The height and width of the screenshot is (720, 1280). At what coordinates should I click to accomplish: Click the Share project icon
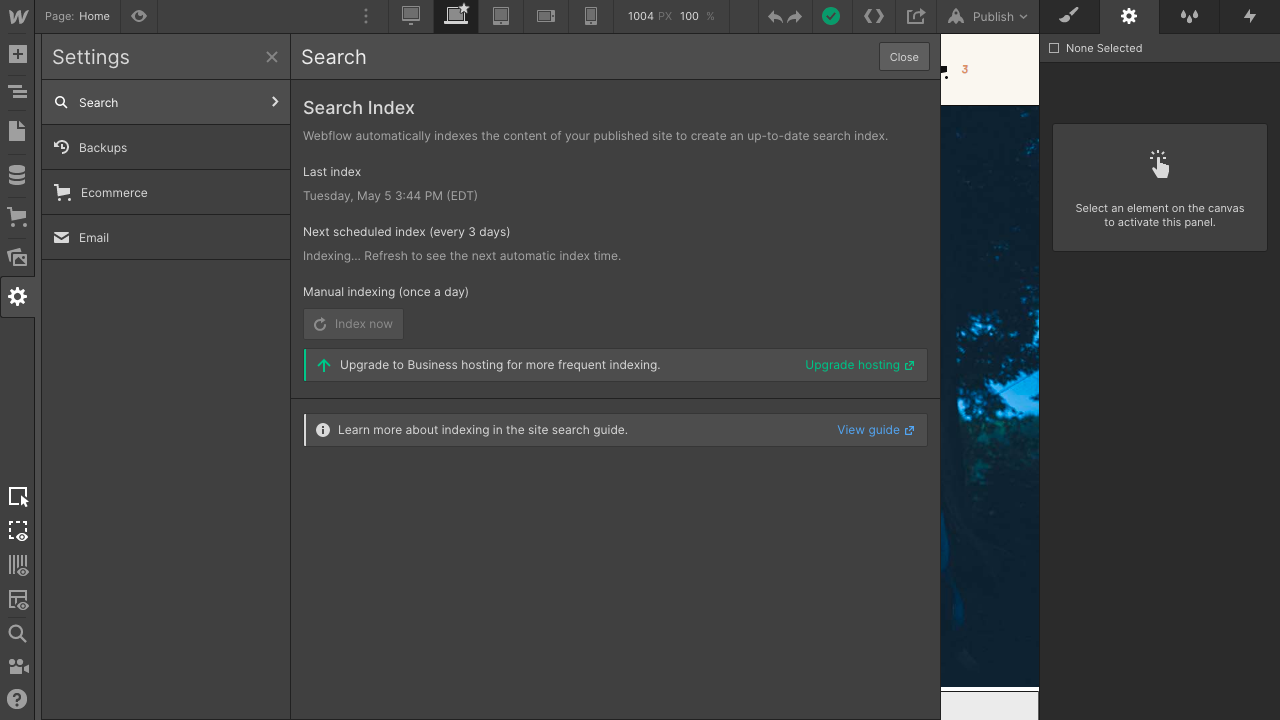[x=916, y=16]
